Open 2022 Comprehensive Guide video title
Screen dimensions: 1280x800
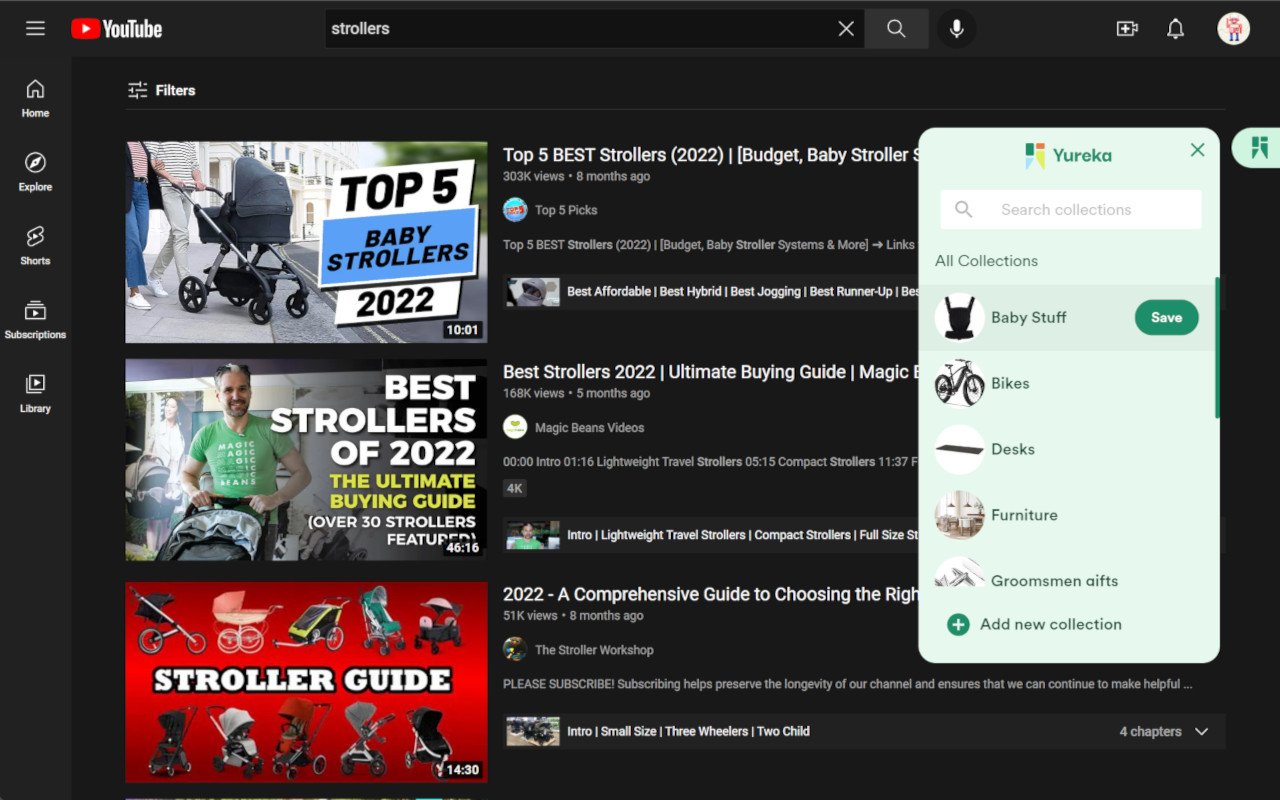click(x=710, y=594)
